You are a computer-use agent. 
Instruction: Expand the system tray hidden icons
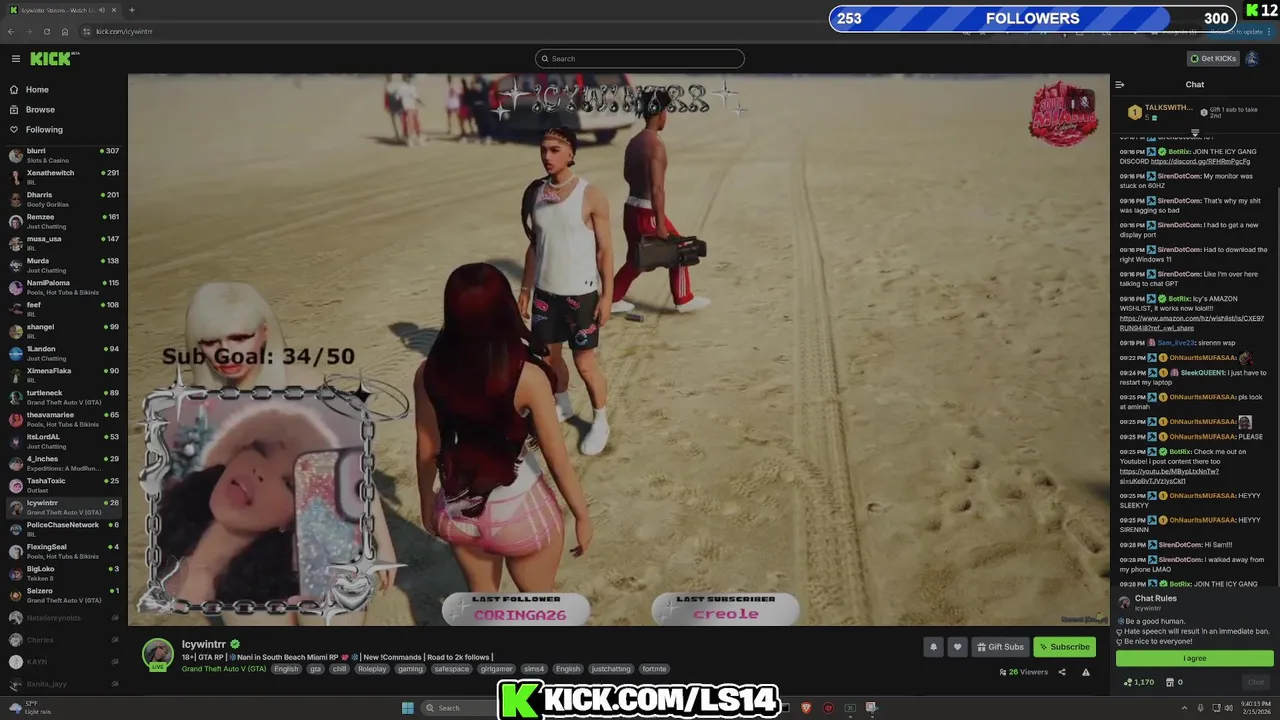pyautogui.click(x=1183, y=708)
